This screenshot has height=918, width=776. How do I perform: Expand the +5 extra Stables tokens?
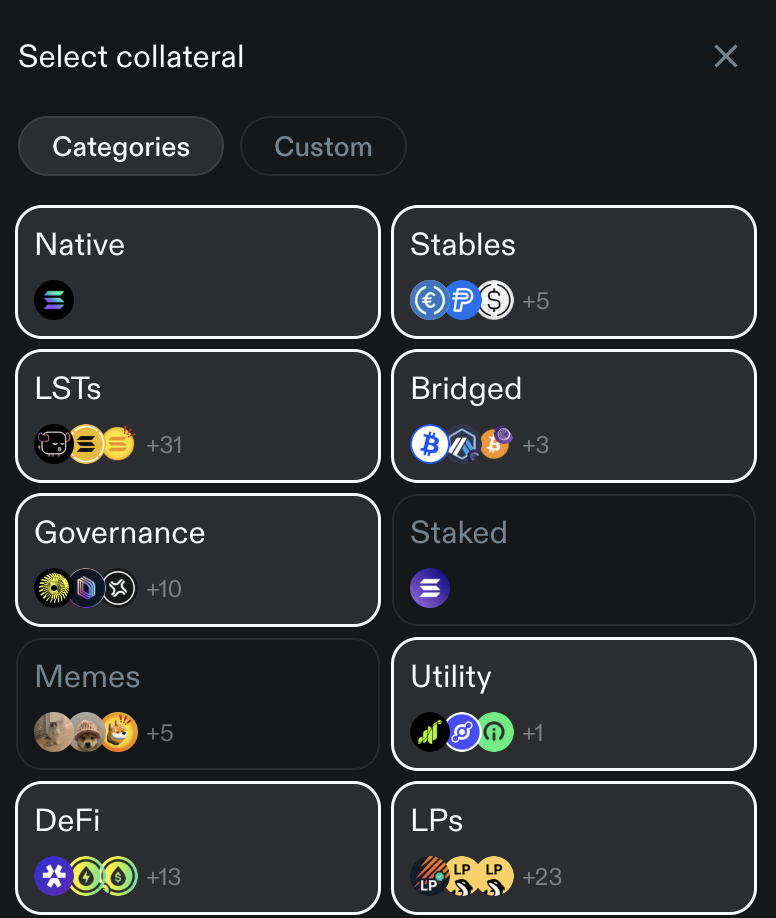[535, 299]
